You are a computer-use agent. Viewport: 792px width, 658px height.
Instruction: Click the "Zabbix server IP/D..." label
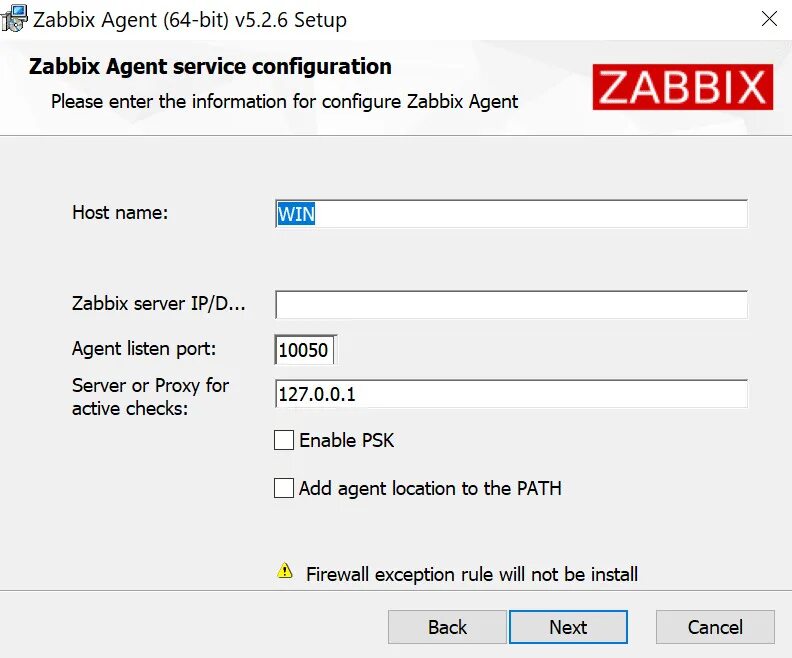[x=158, y=303]
